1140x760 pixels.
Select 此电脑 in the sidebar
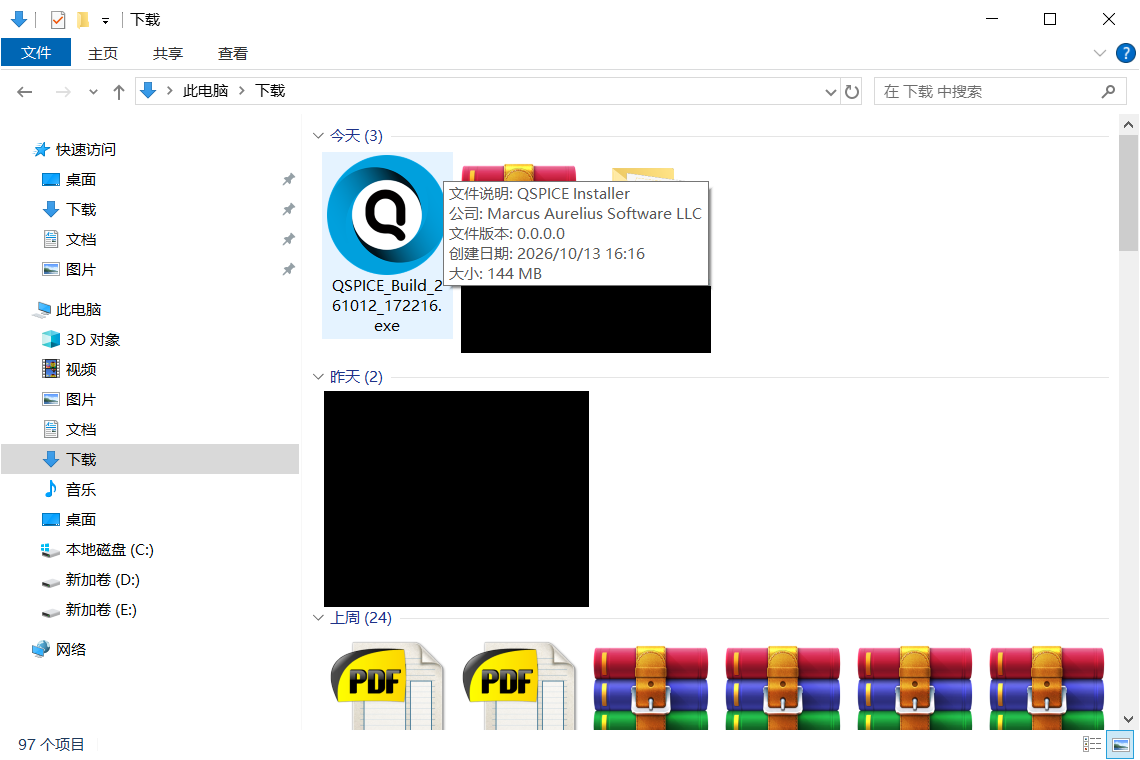point(67,310)
